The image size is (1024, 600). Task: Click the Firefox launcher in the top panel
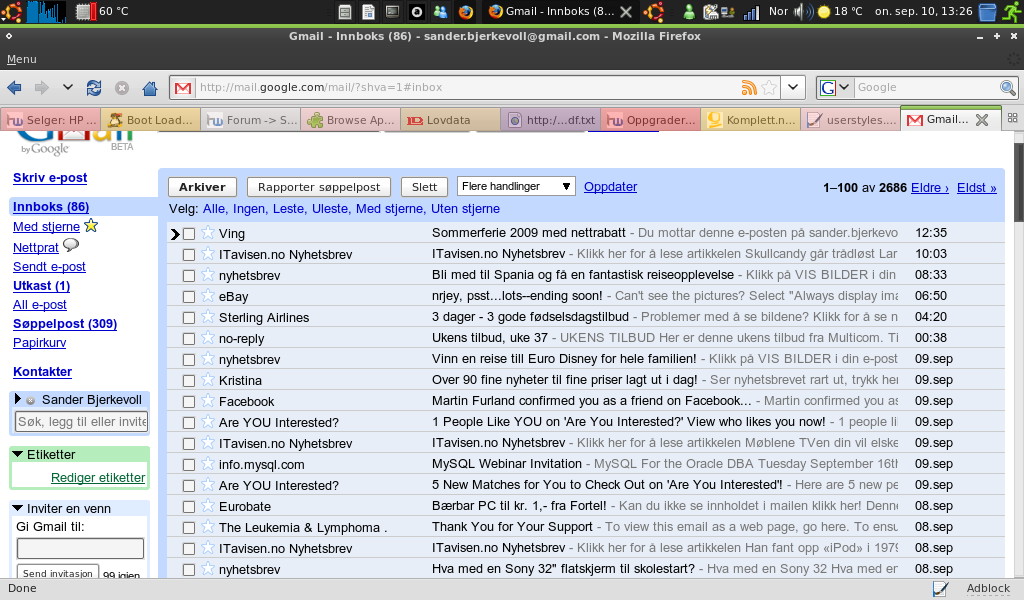(466, 11)
